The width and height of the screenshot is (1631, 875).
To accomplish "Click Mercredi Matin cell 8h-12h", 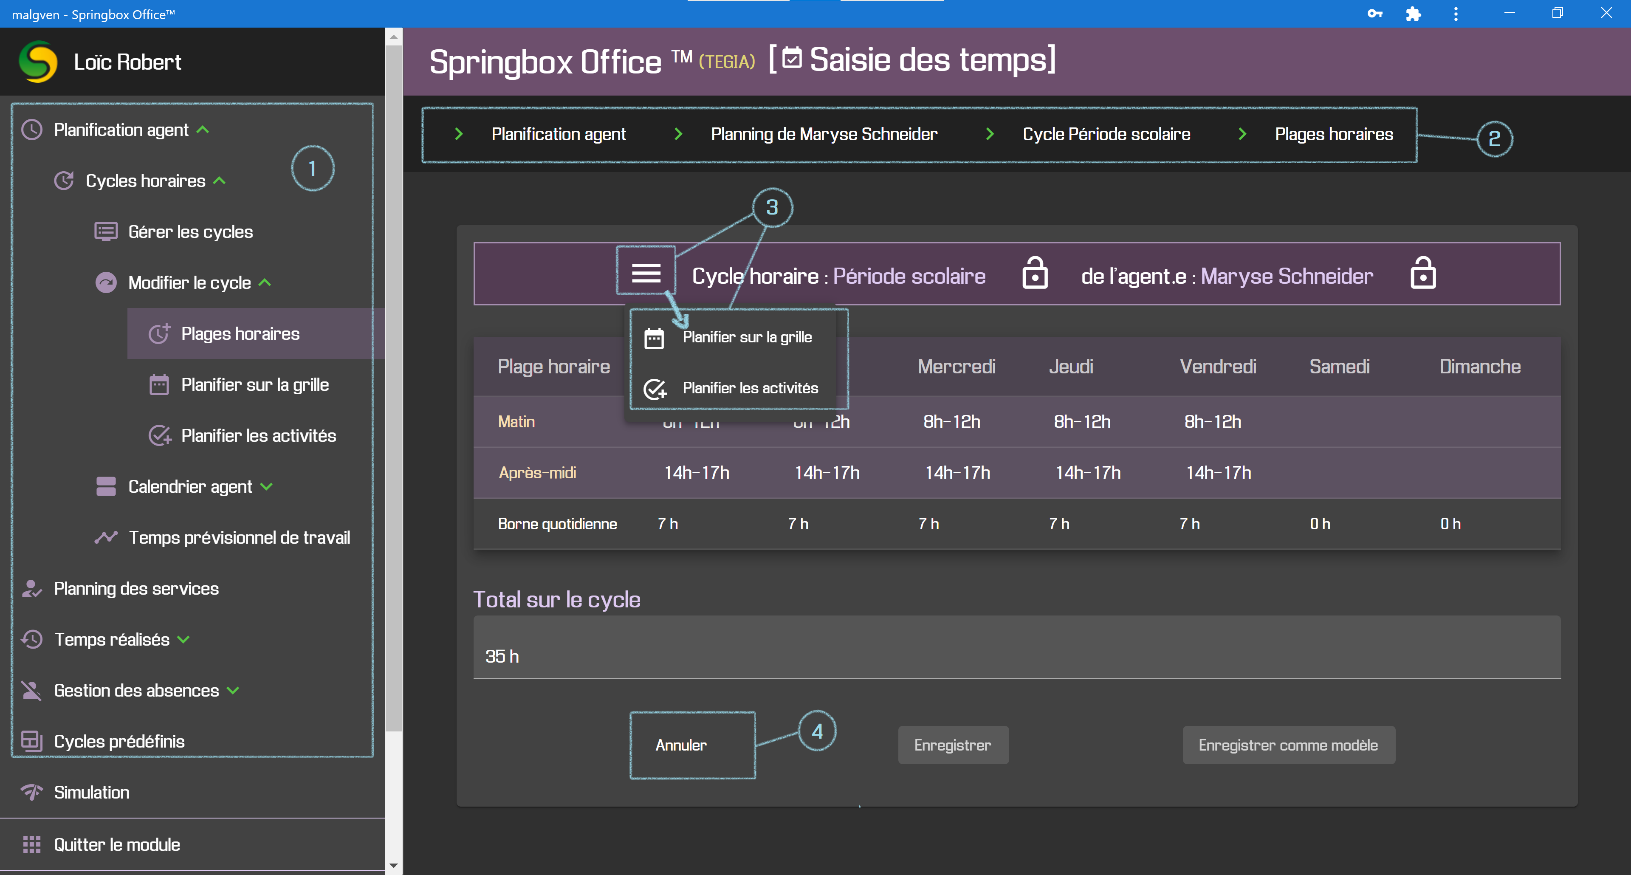I will pos(952,422).
